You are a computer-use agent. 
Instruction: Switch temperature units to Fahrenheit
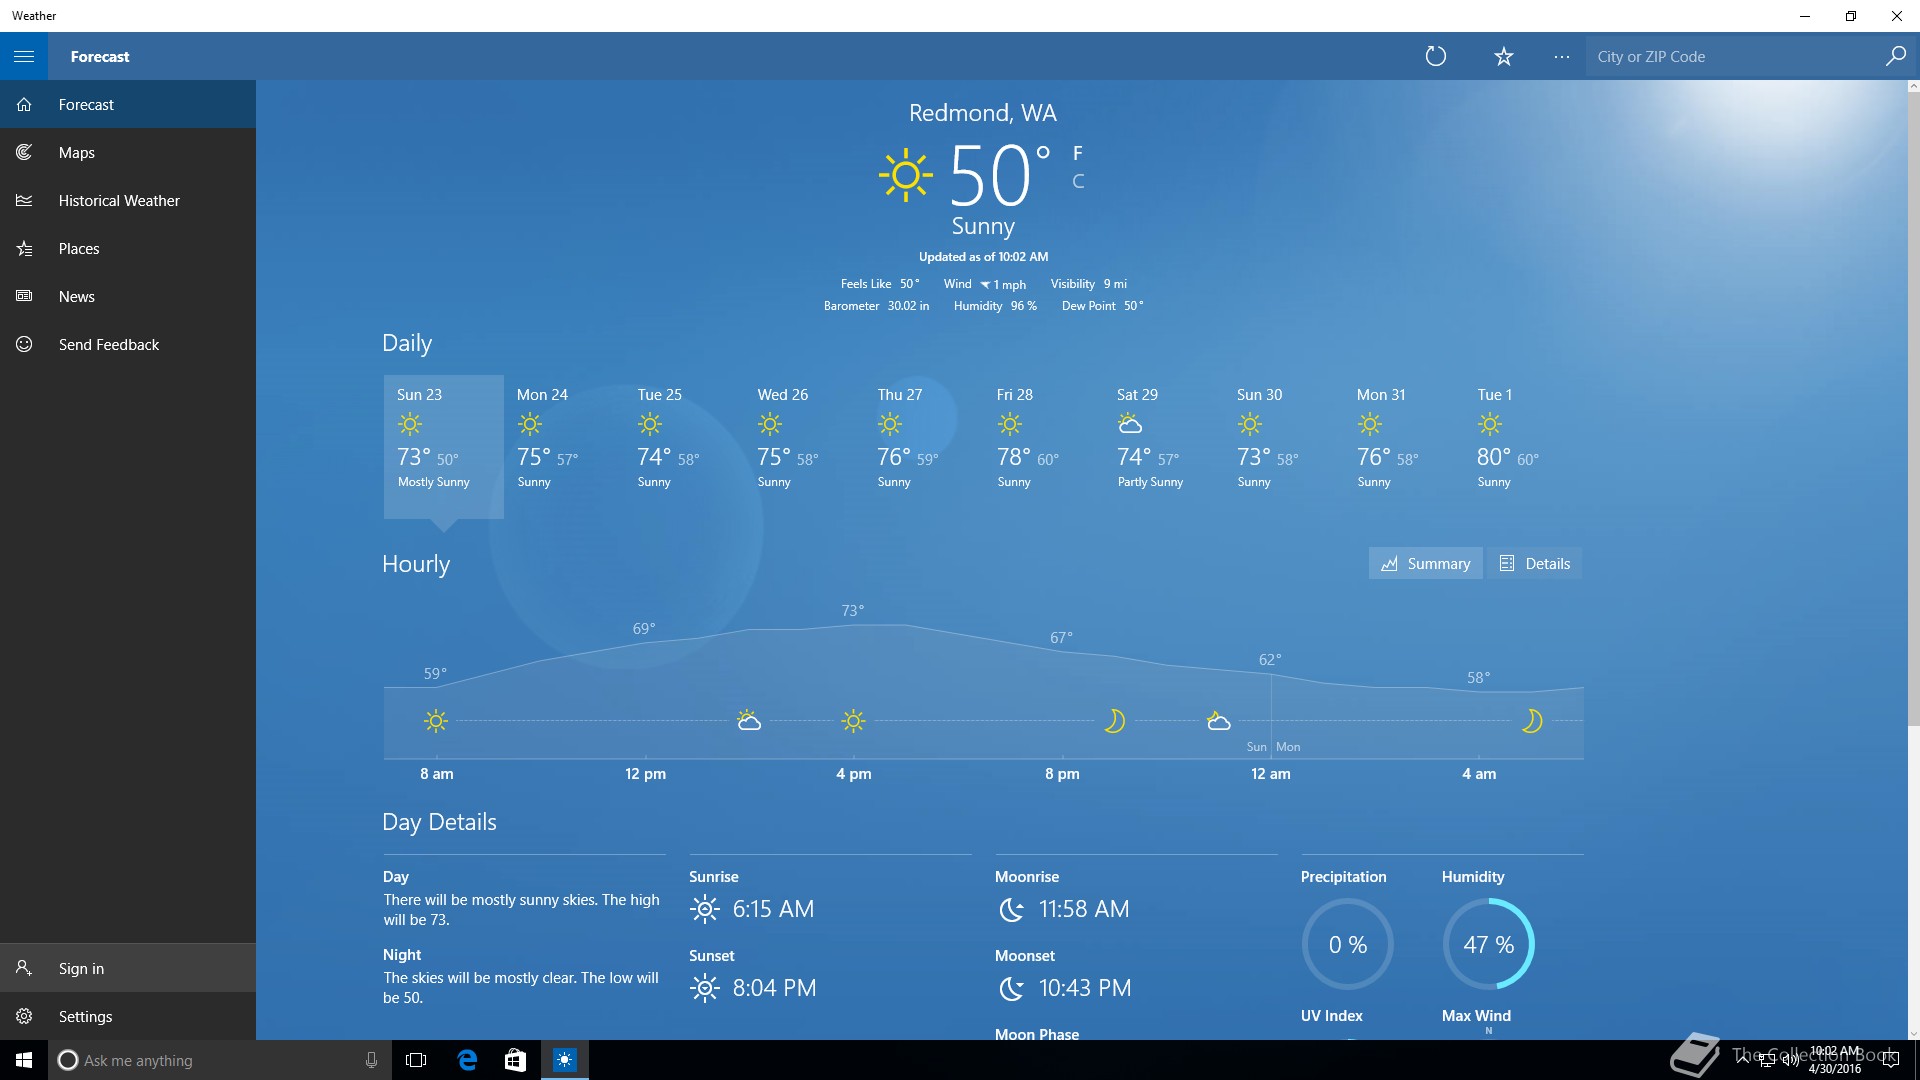(1077, 153)
